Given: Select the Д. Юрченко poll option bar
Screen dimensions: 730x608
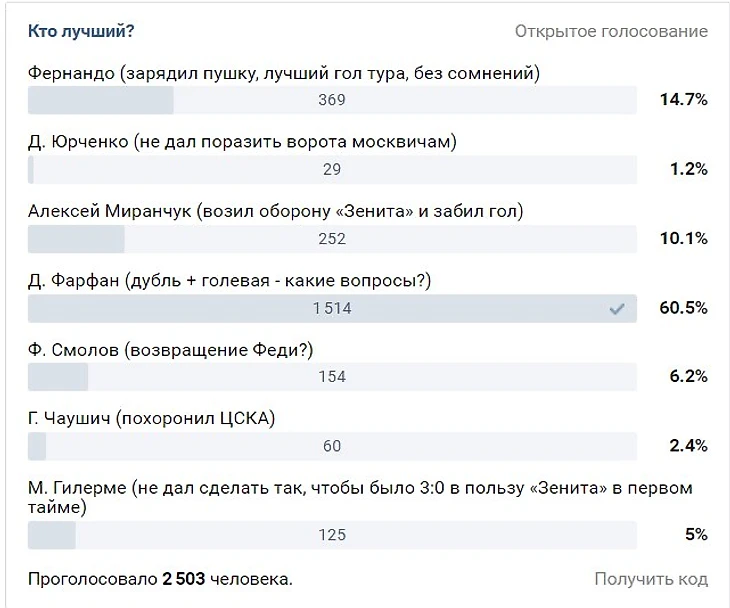Looking at the screenshot, I should coord(332,169).
